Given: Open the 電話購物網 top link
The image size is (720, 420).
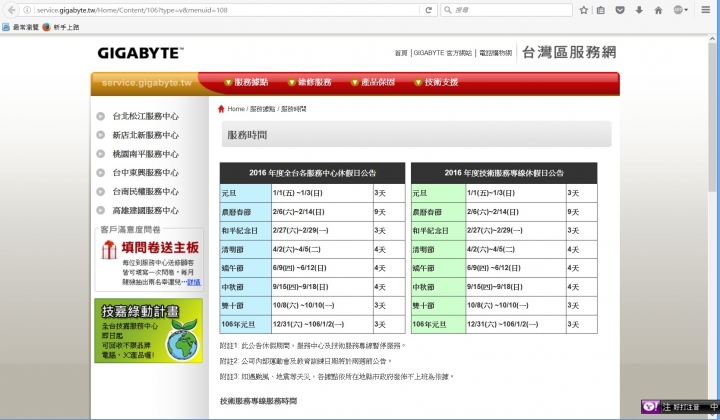Looking at the screenshot, I should coord(495,53).
